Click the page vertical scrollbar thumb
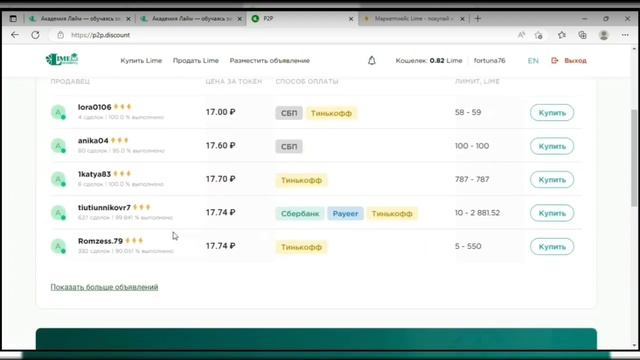 pos(634,158)
